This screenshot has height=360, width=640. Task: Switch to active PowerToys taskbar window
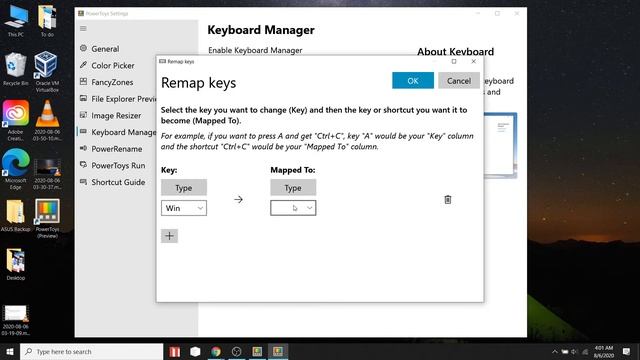278,351
